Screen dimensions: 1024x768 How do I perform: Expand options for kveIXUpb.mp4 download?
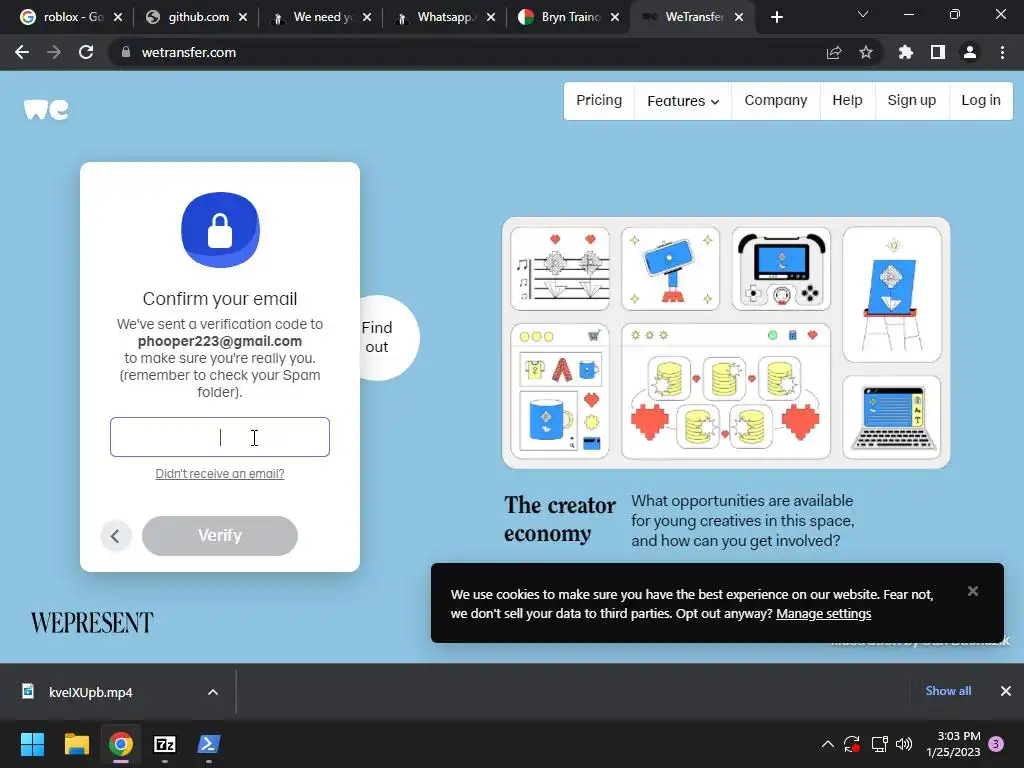pos(213,692)
